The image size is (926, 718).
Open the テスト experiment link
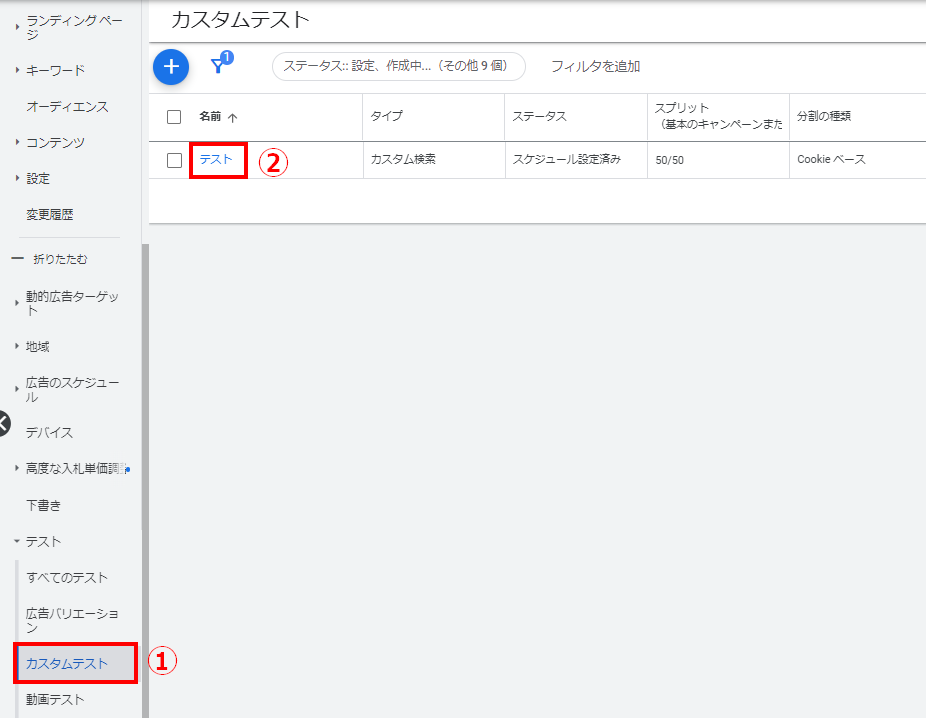tap(216, 159)
